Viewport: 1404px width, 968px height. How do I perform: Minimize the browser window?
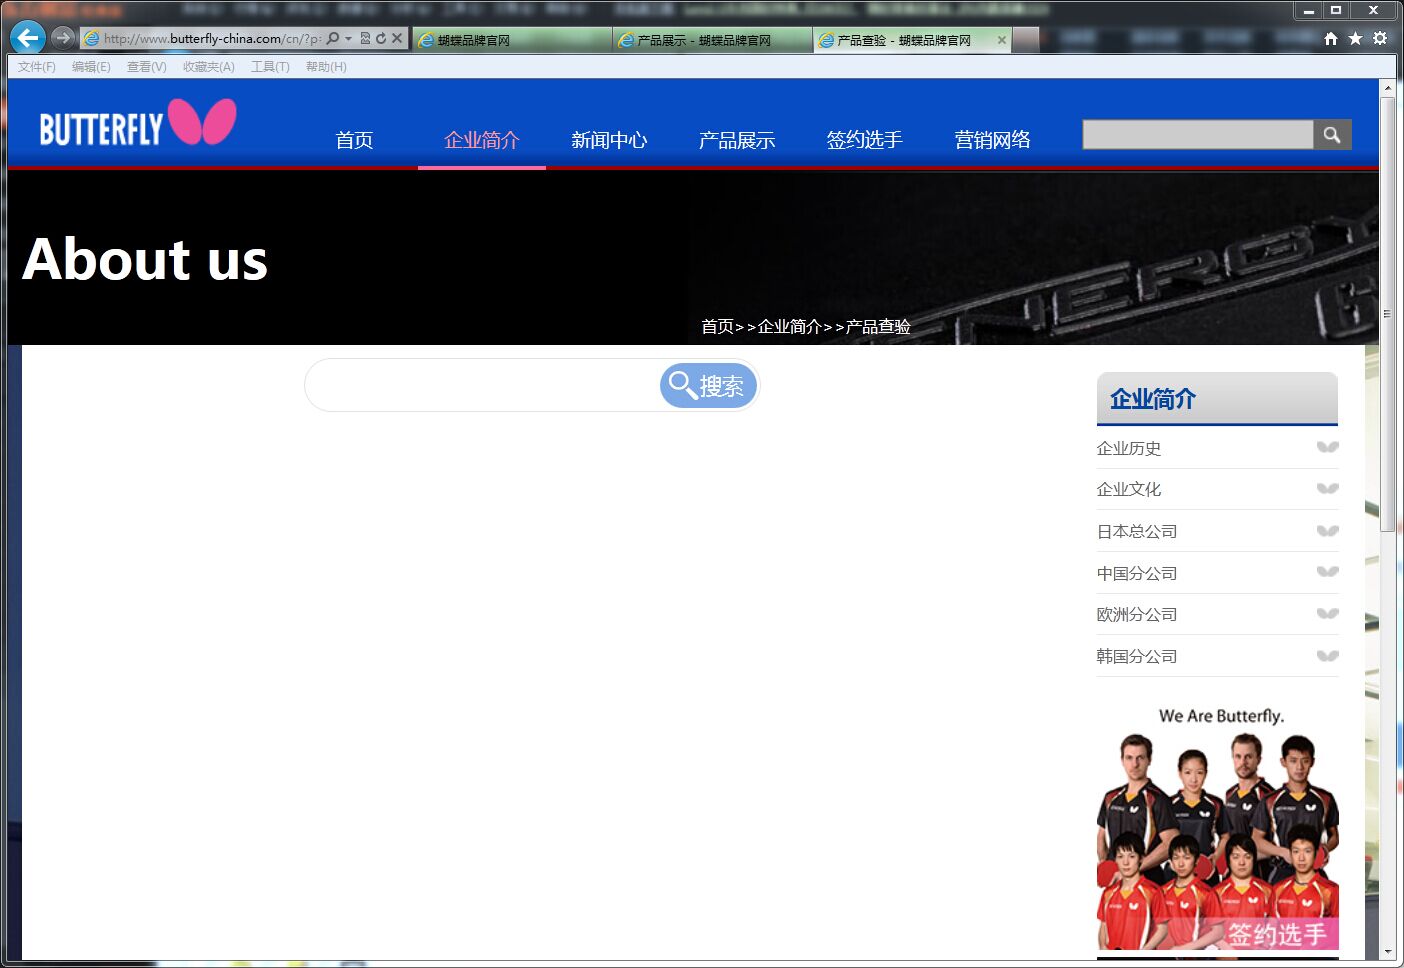[x=1308, y=11]
